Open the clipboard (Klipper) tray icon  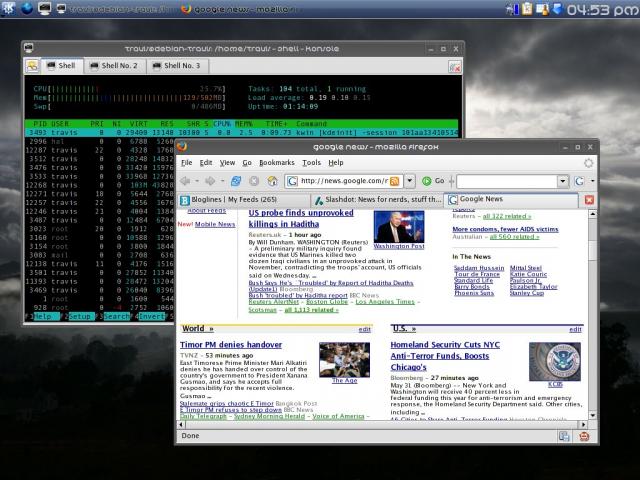[527, 9]
